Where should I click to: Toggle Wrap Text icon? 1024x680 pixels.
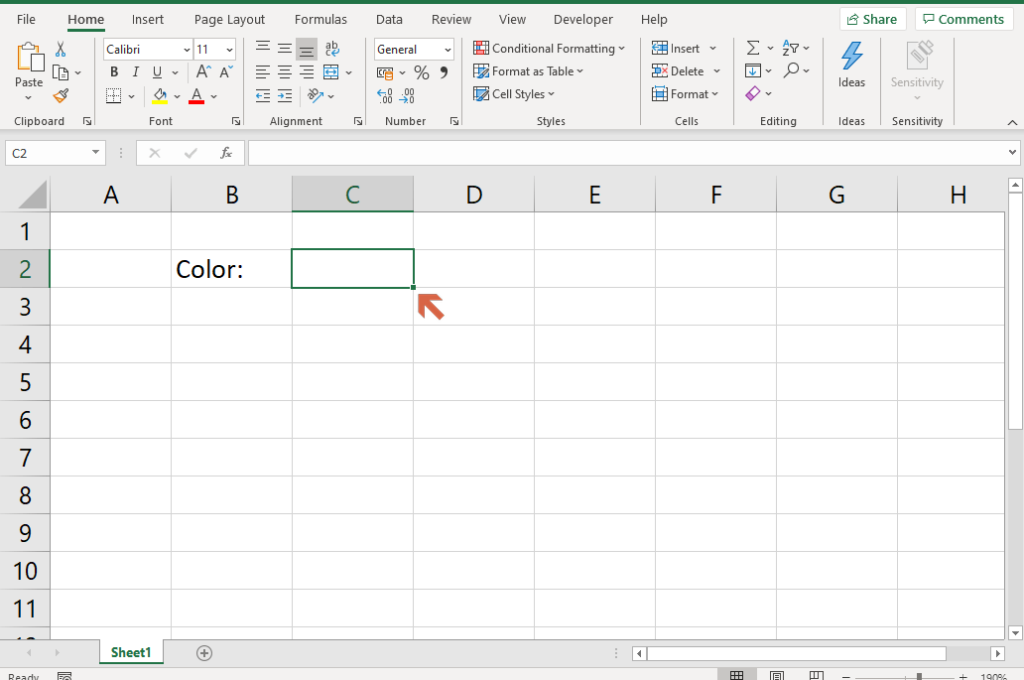[332, 48]
